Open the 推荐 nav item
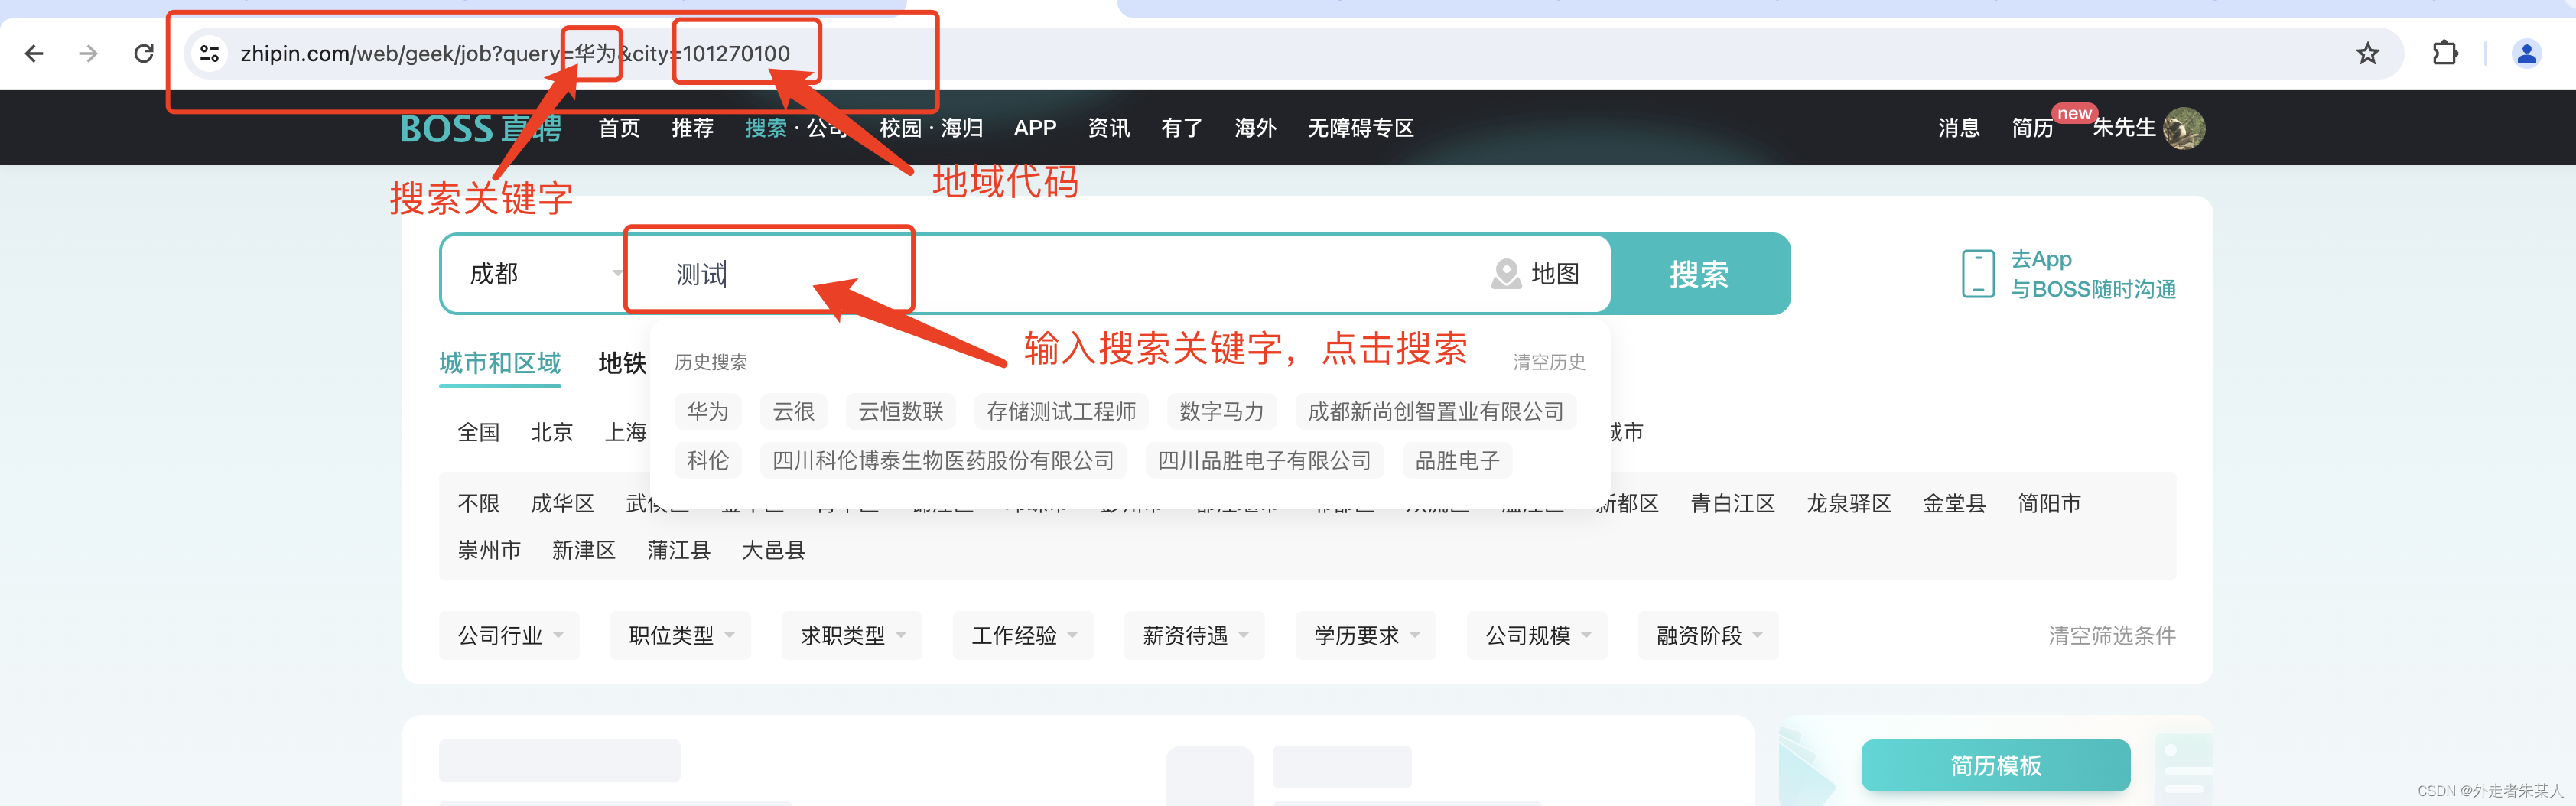The height and width of the screenshot is (806, 2576). tap(692, 128)
